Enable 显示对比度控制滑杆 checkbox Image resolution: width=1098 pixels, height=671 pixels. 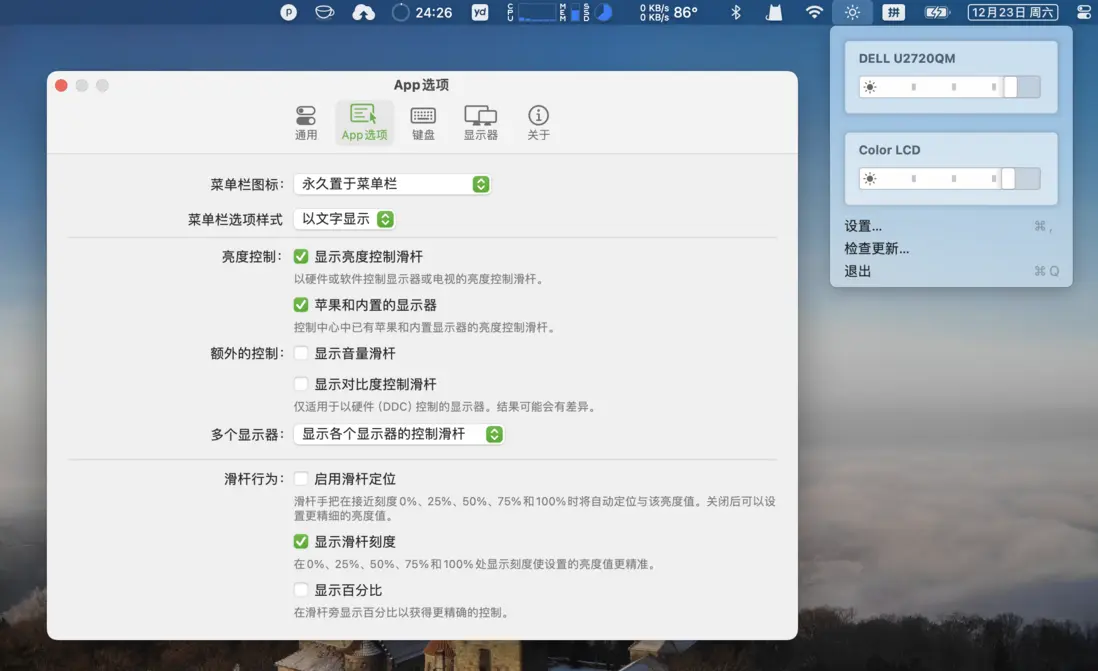(x=301, y=384)
